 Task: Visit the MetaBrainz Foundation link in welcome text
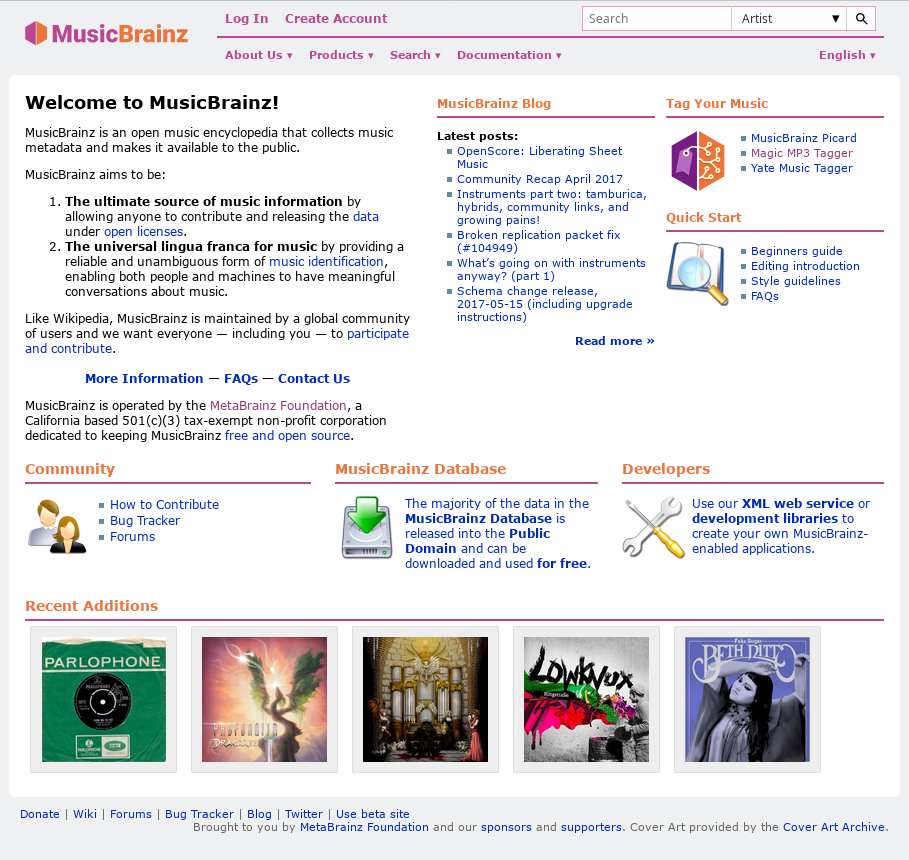(x=278, y=405)
